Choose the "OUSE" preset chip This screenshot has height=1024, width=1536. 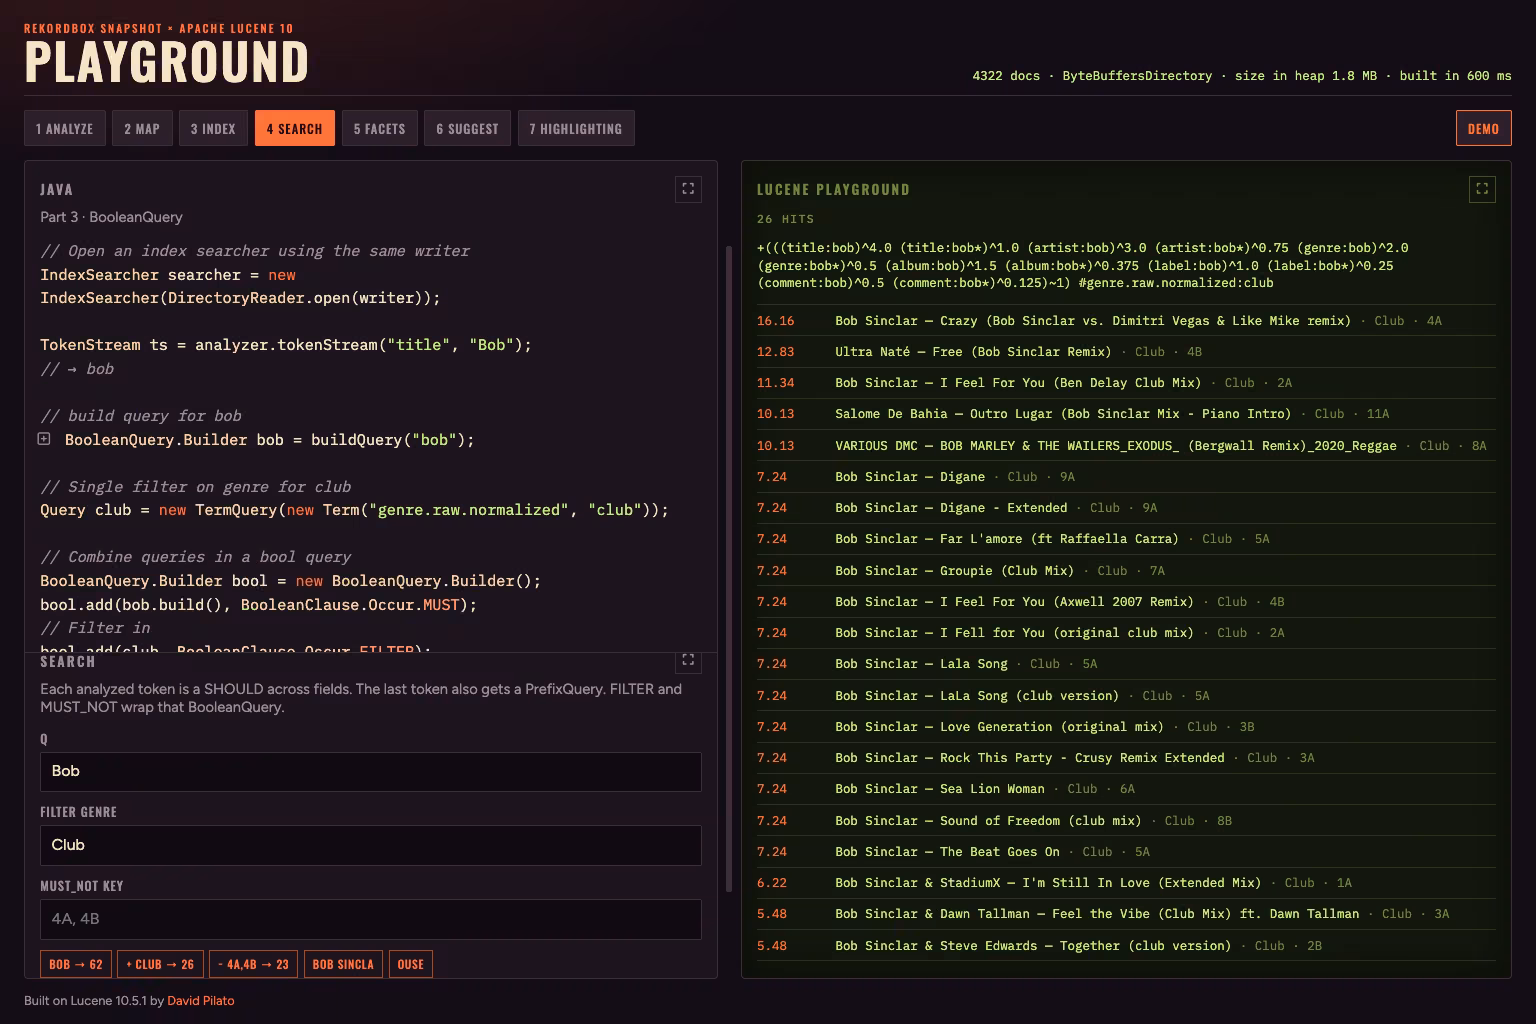tap(411, 964)
